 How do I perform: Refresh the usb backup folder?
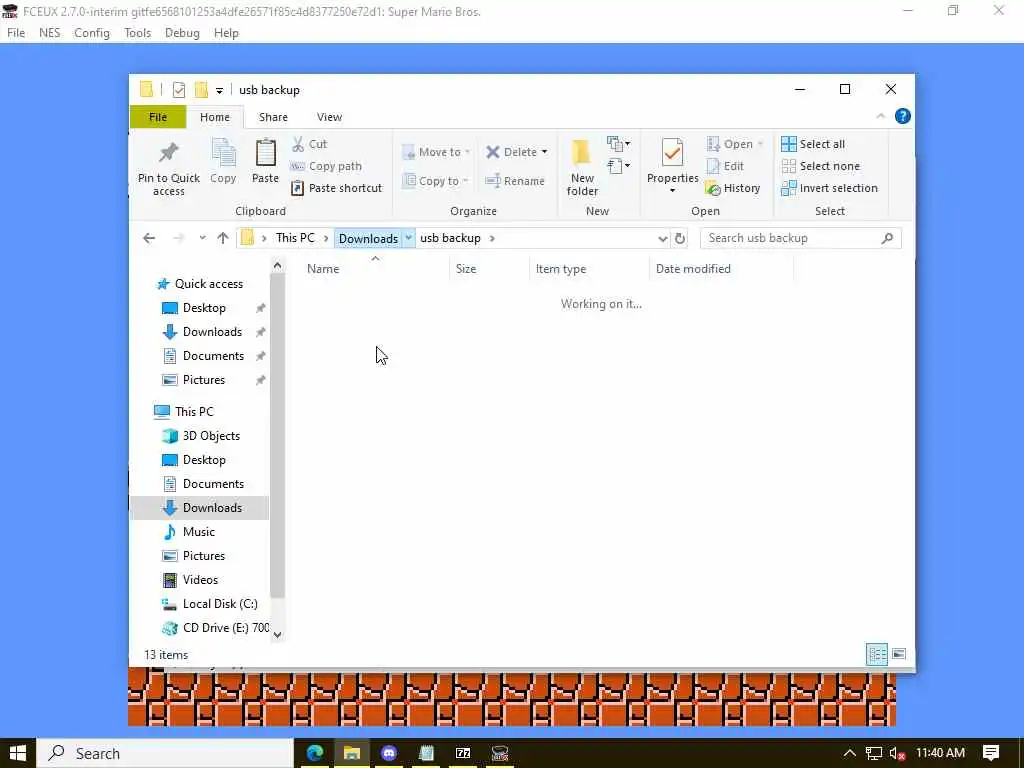pyautogui.click(x=680, y=238)
